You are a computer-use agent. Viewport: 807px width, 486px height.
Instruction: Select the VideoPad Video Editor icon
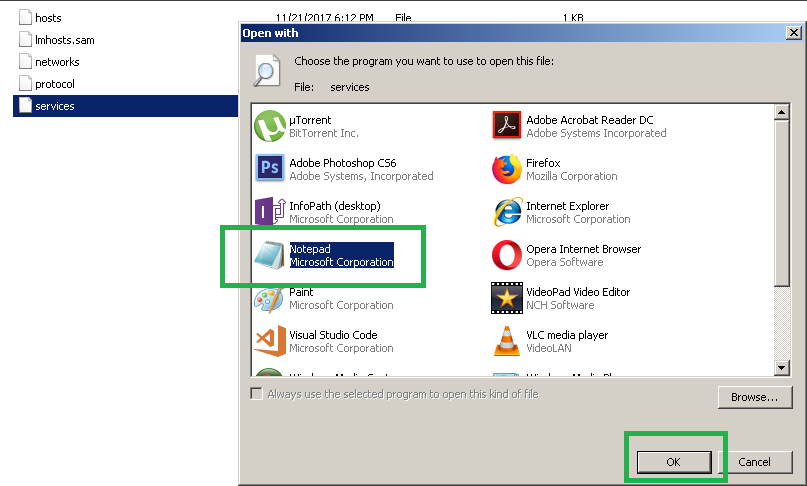coord(506,298)
